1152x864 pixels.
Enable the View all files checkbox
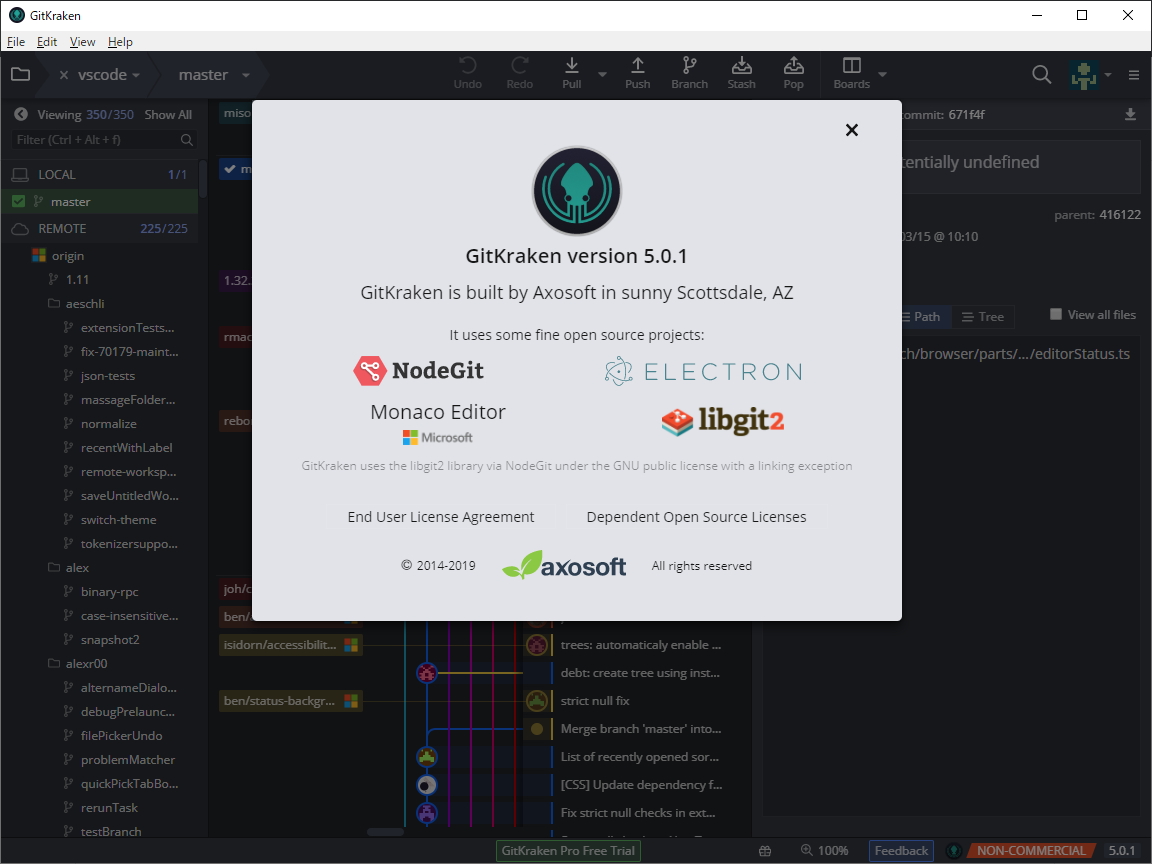pyautogui.click(x=1056, y=314)
